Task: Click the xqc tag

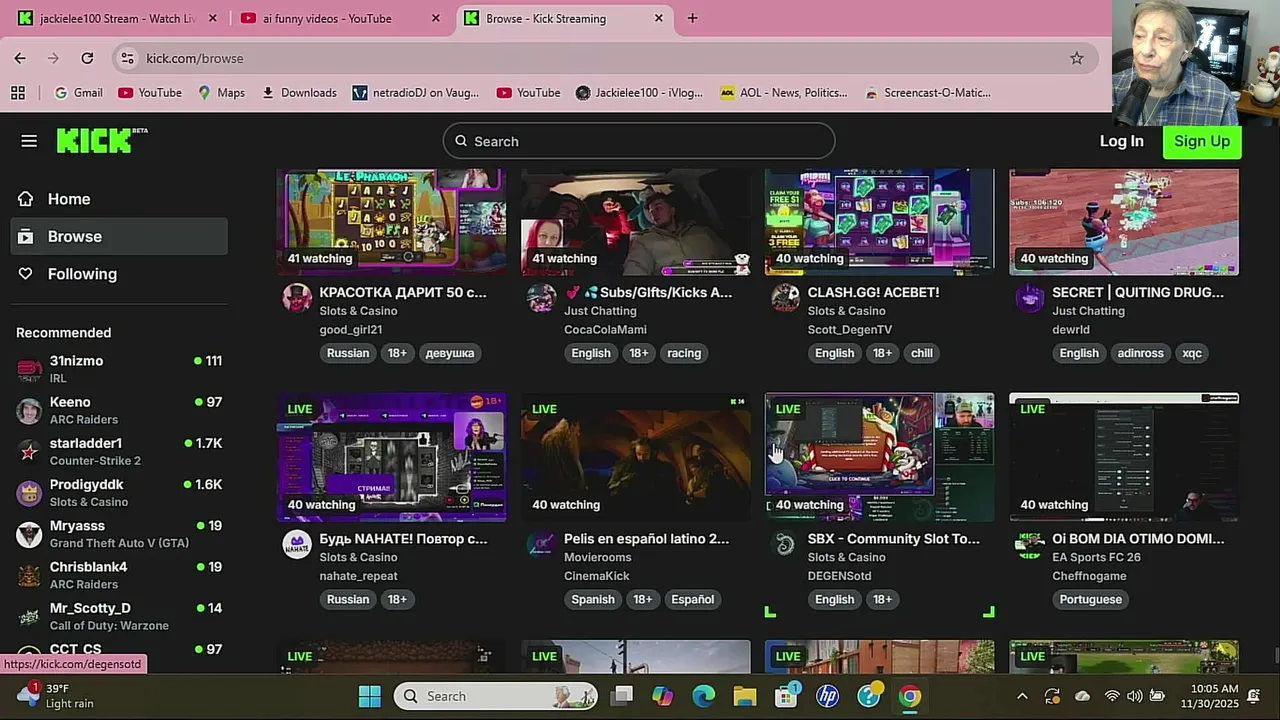Action: point(1192,353)
